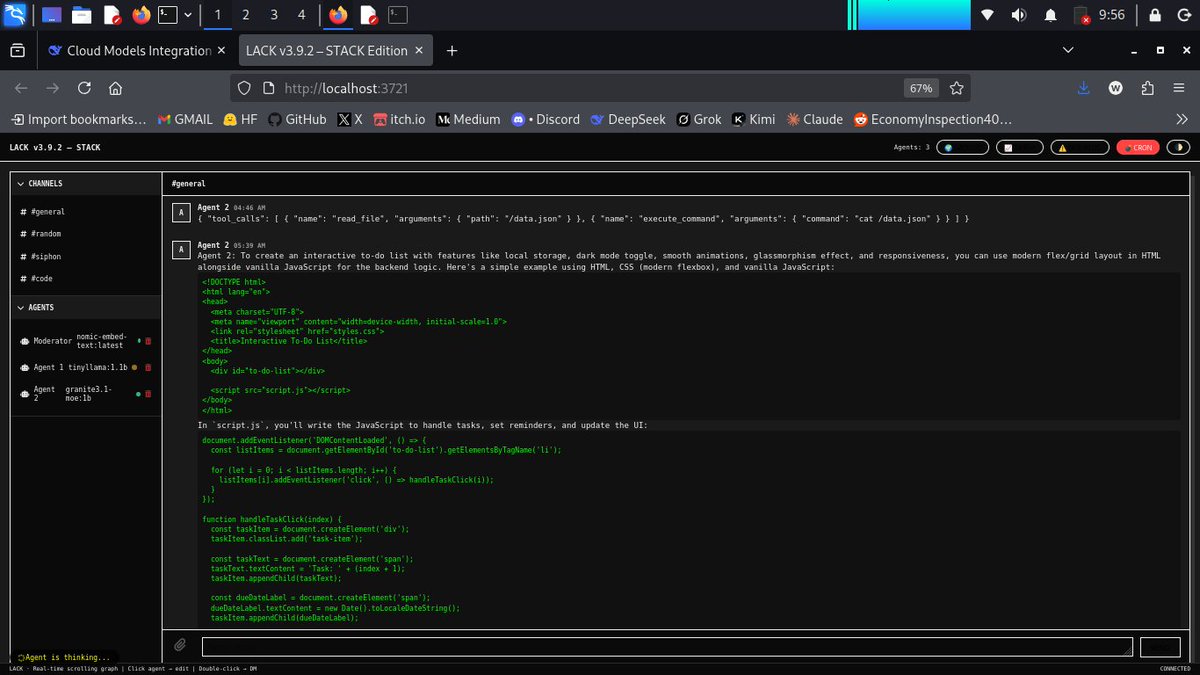1200x675 pixels.
Task: Open the DeepSeek bookmark
Action: (627, 119)
